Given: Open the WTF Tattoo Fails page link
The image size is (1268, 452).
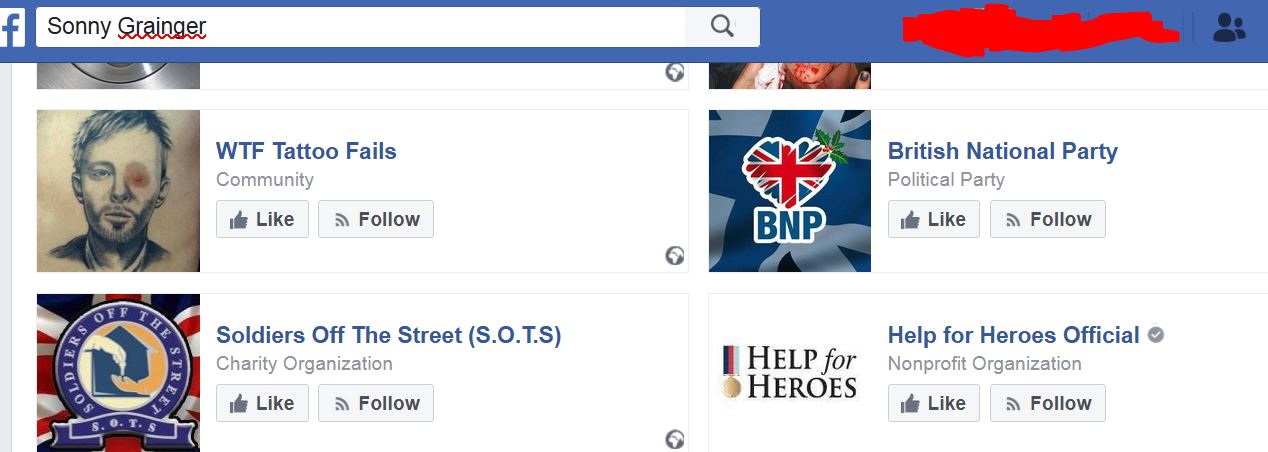Looking at the screenshot, I should pyautogui.click(x=306, y=151).
